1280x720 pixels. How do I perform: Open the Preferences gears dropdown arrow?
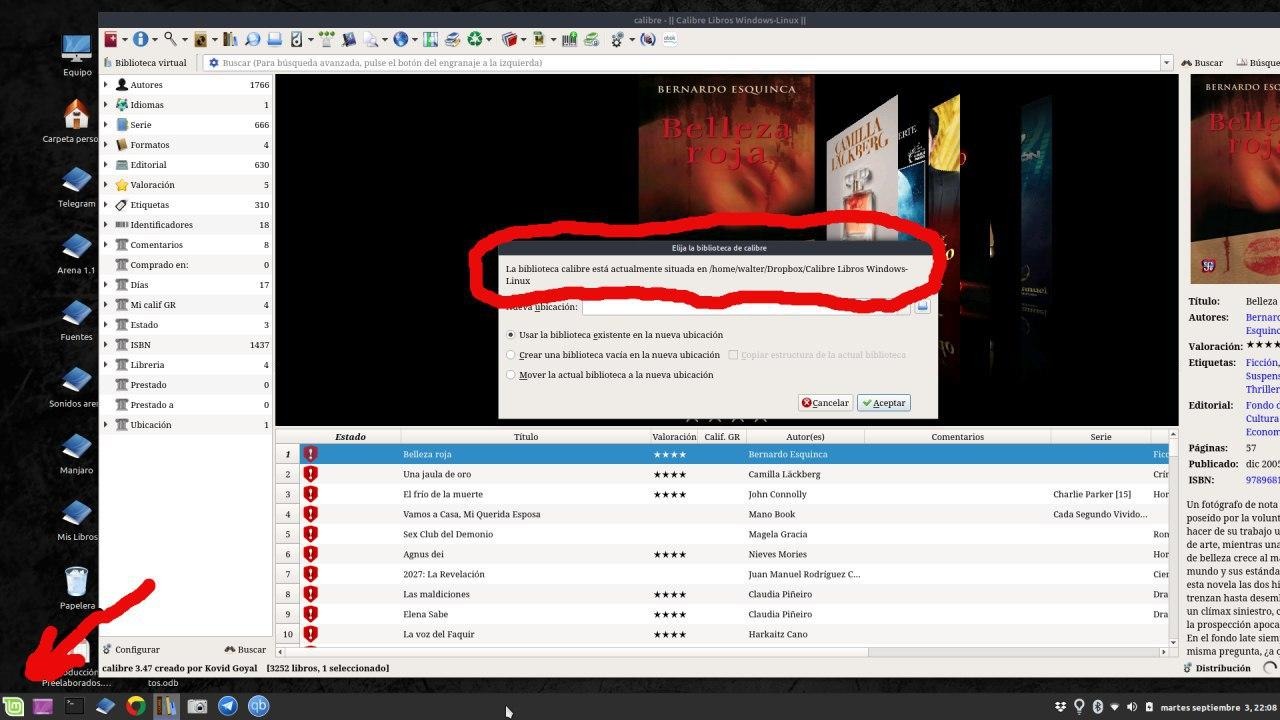click(x=631, y=40)
